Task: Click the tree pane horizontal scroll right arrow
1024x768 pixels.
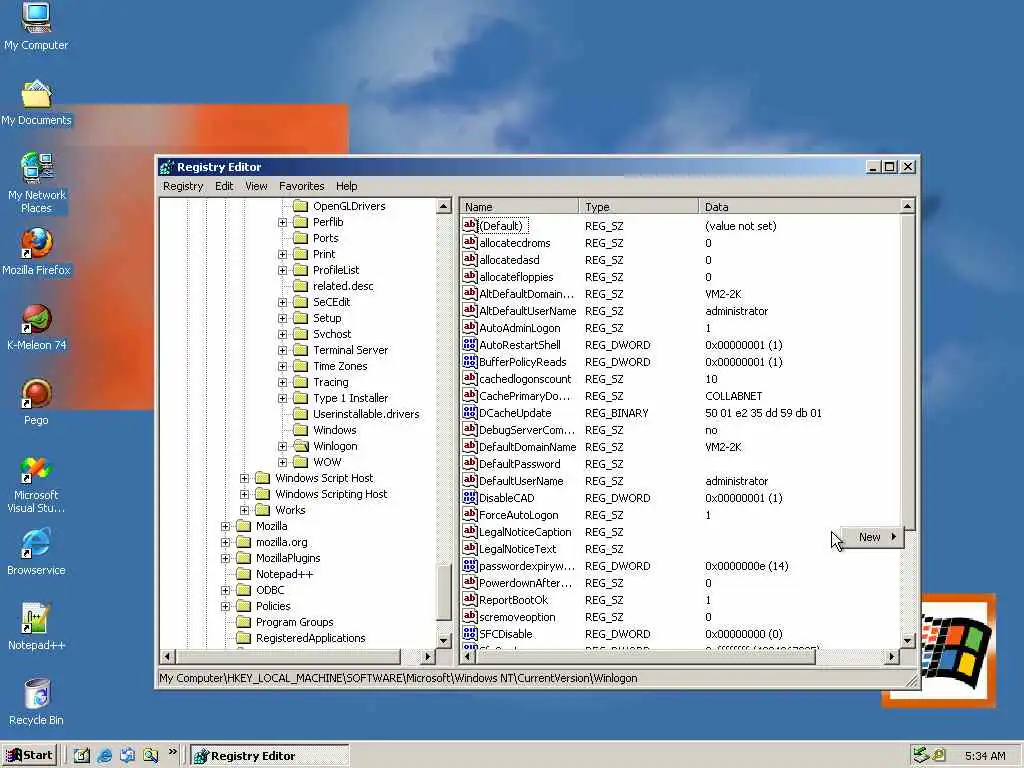Action: pyautogui.click(x=427, y=656)
